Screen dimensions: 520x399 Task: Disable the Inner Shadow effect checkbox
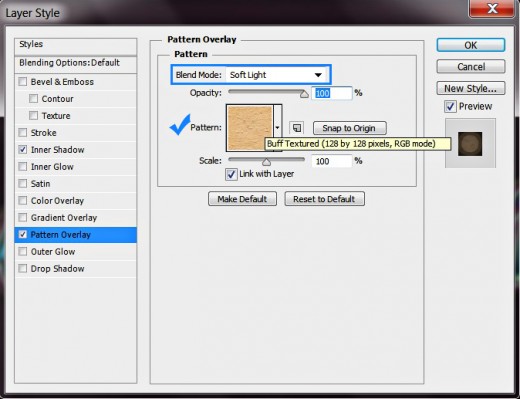(x=23, y=150)
